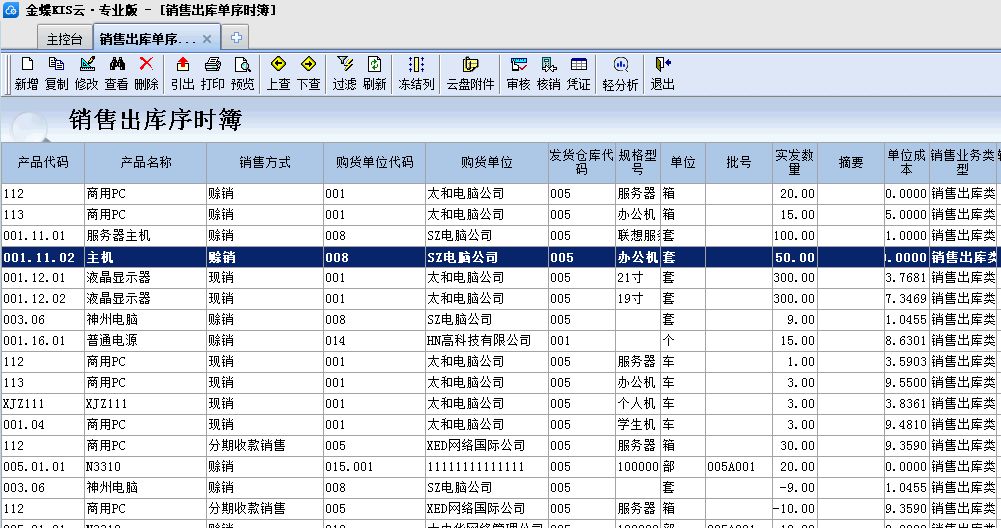Click the 服务器主机 product name cell

pos(146,236)
